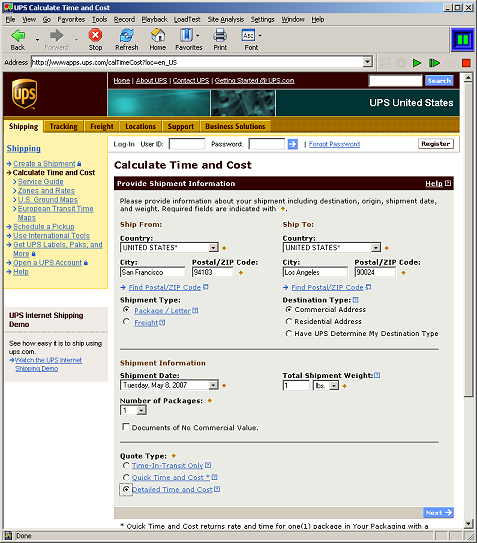Click the red stop recording square

tap(466, 63)
